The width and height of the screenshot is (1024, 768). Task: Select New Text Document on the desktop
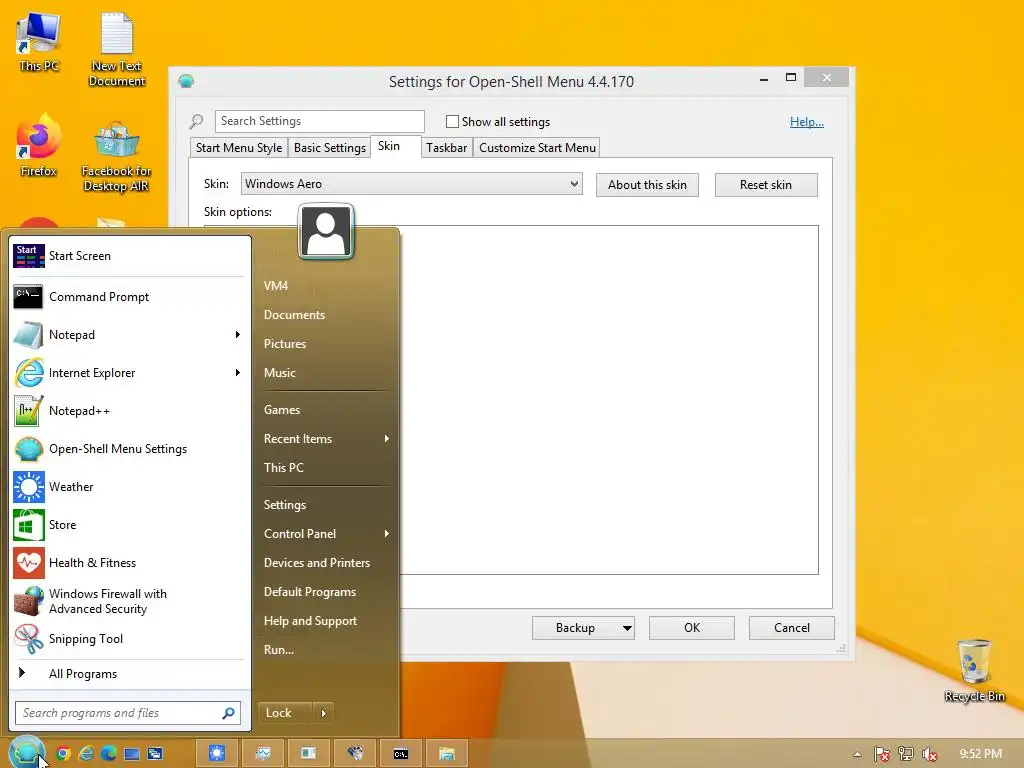point(117,50)
